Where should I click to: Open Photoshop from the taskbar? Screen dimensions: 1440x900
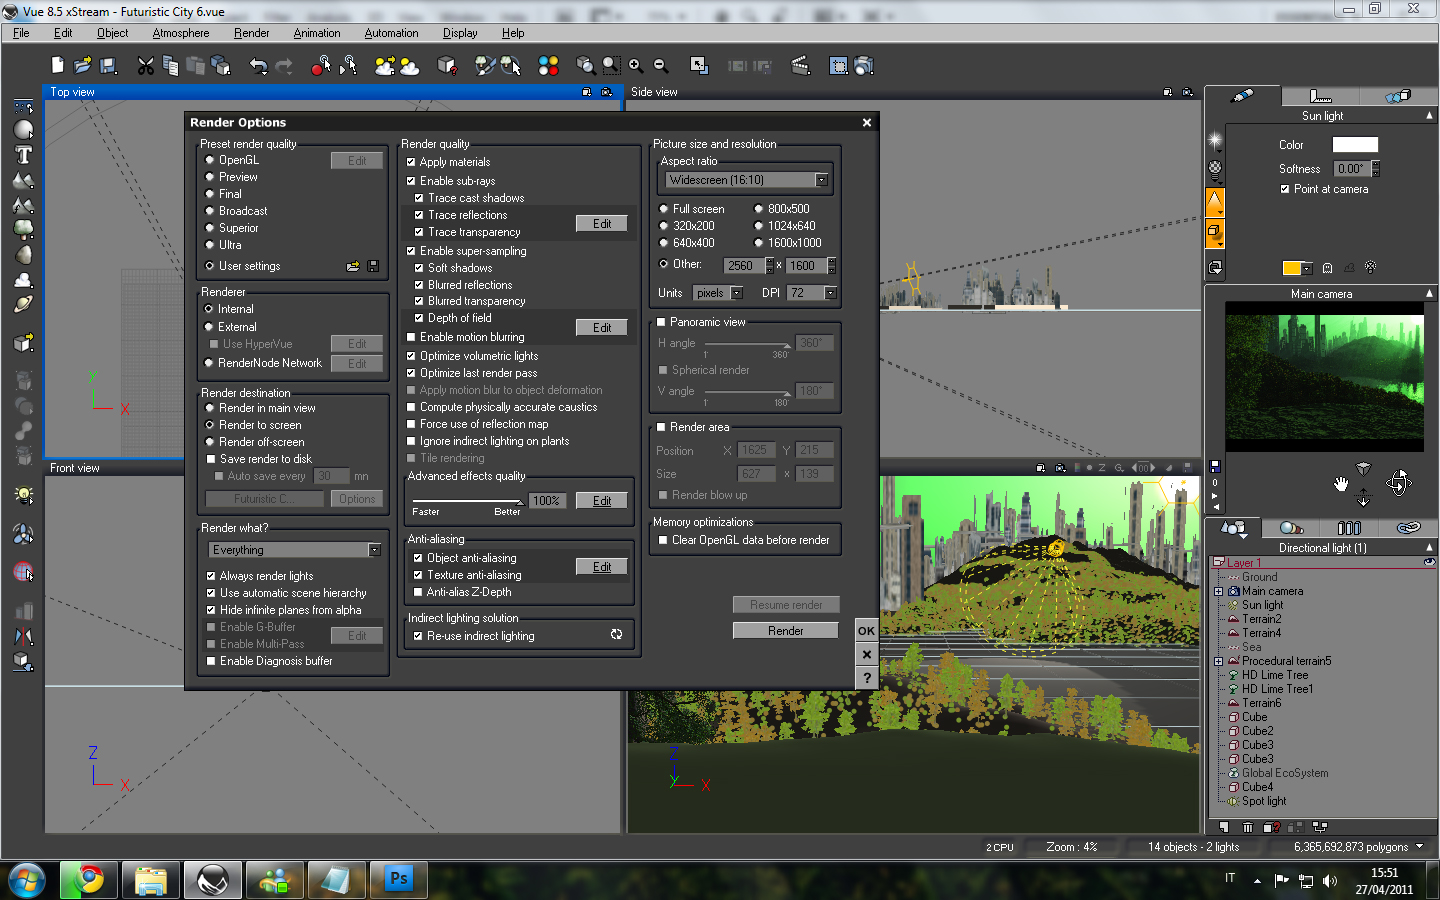[x=399, y=880]
